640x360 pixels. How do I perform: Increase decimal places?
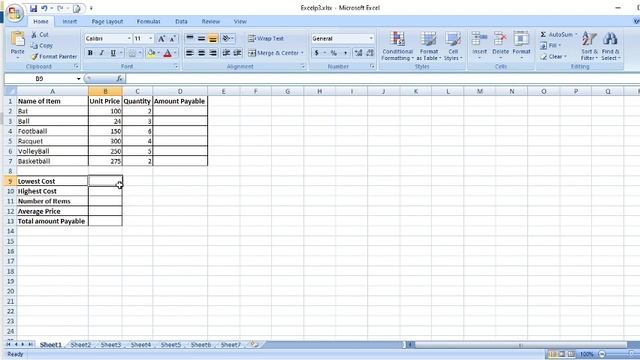click(358, 53)
